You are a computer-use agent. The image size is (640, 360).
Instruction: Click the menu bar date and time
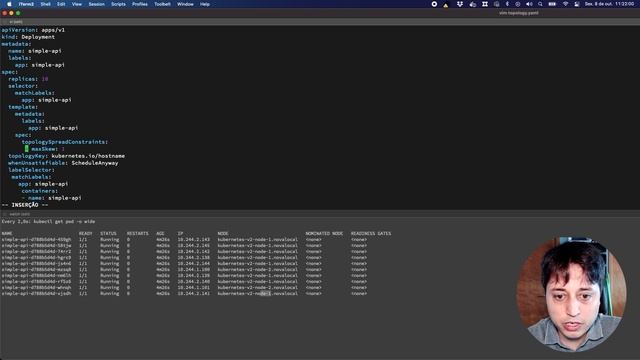pyautogui.click(x=609, y=4)
